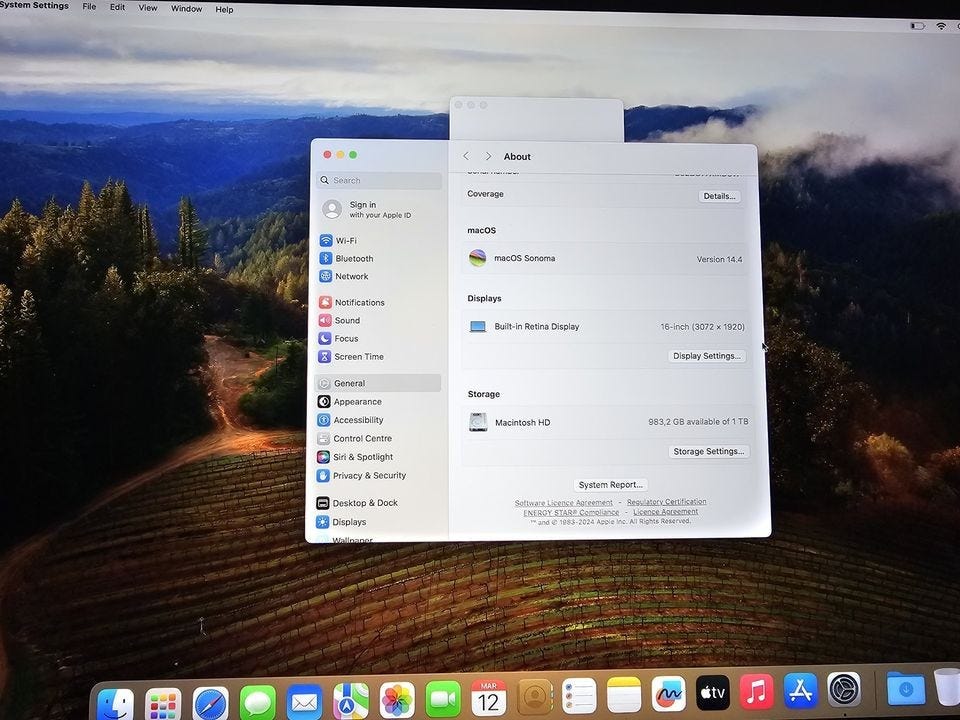
Task: Open Reminders from the Dock
Action: 579,696
